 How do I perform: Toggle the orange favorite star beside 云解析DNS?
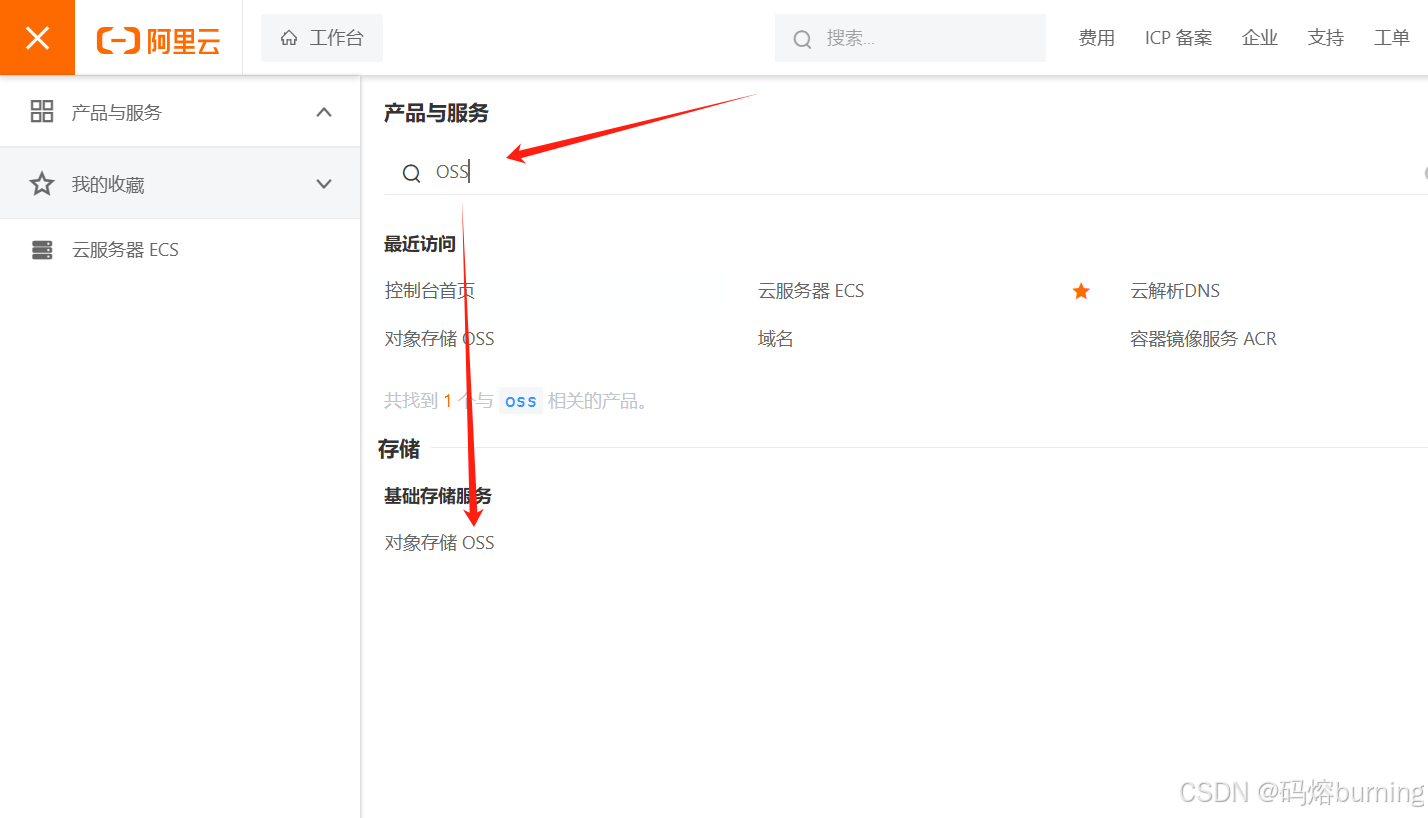point(1081,291)
